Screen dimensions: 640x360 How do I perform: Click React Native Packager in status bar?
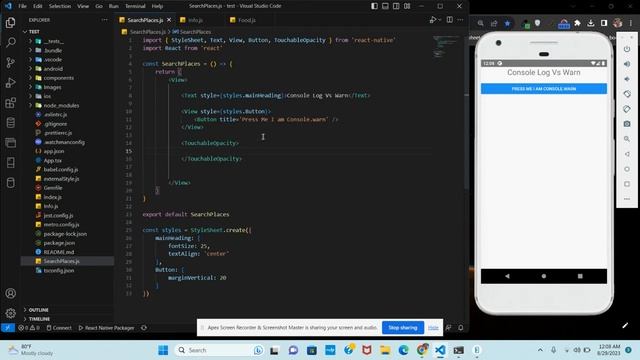[x=106, y=328]
